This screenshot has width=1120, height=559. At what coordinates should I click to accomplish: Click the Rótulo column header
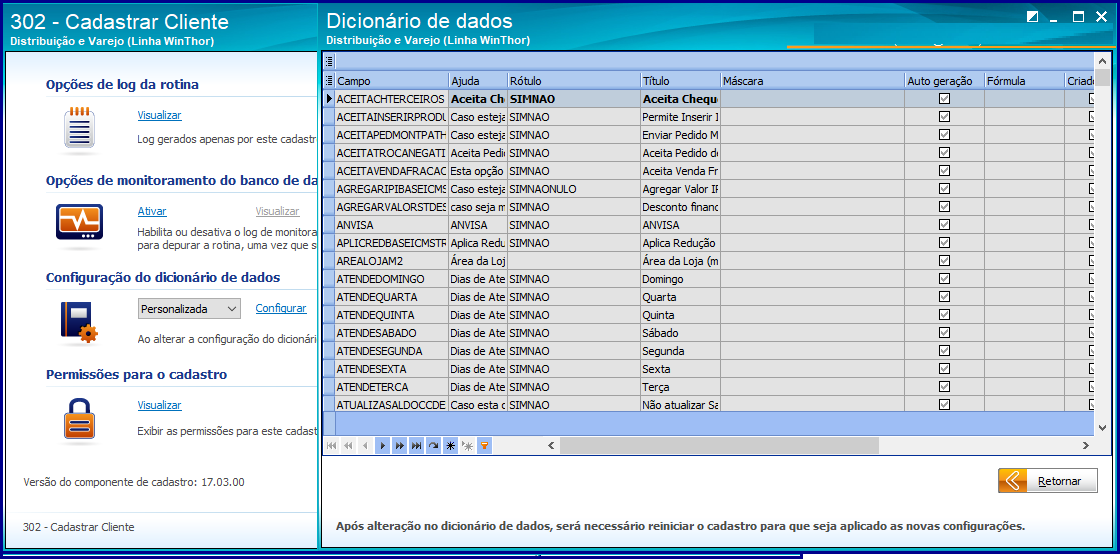[574, 81]
